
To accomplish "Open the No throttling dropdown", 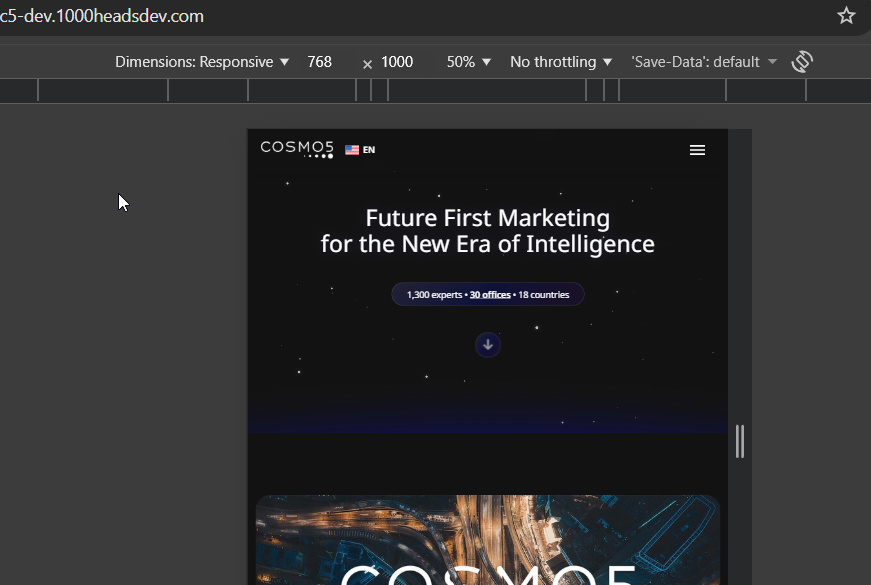I will (560, 62).
